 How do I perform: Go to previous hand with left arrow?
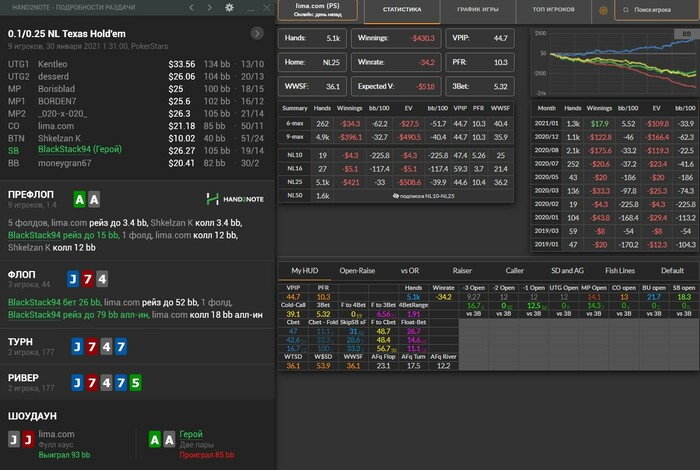[x=191, y=8]
